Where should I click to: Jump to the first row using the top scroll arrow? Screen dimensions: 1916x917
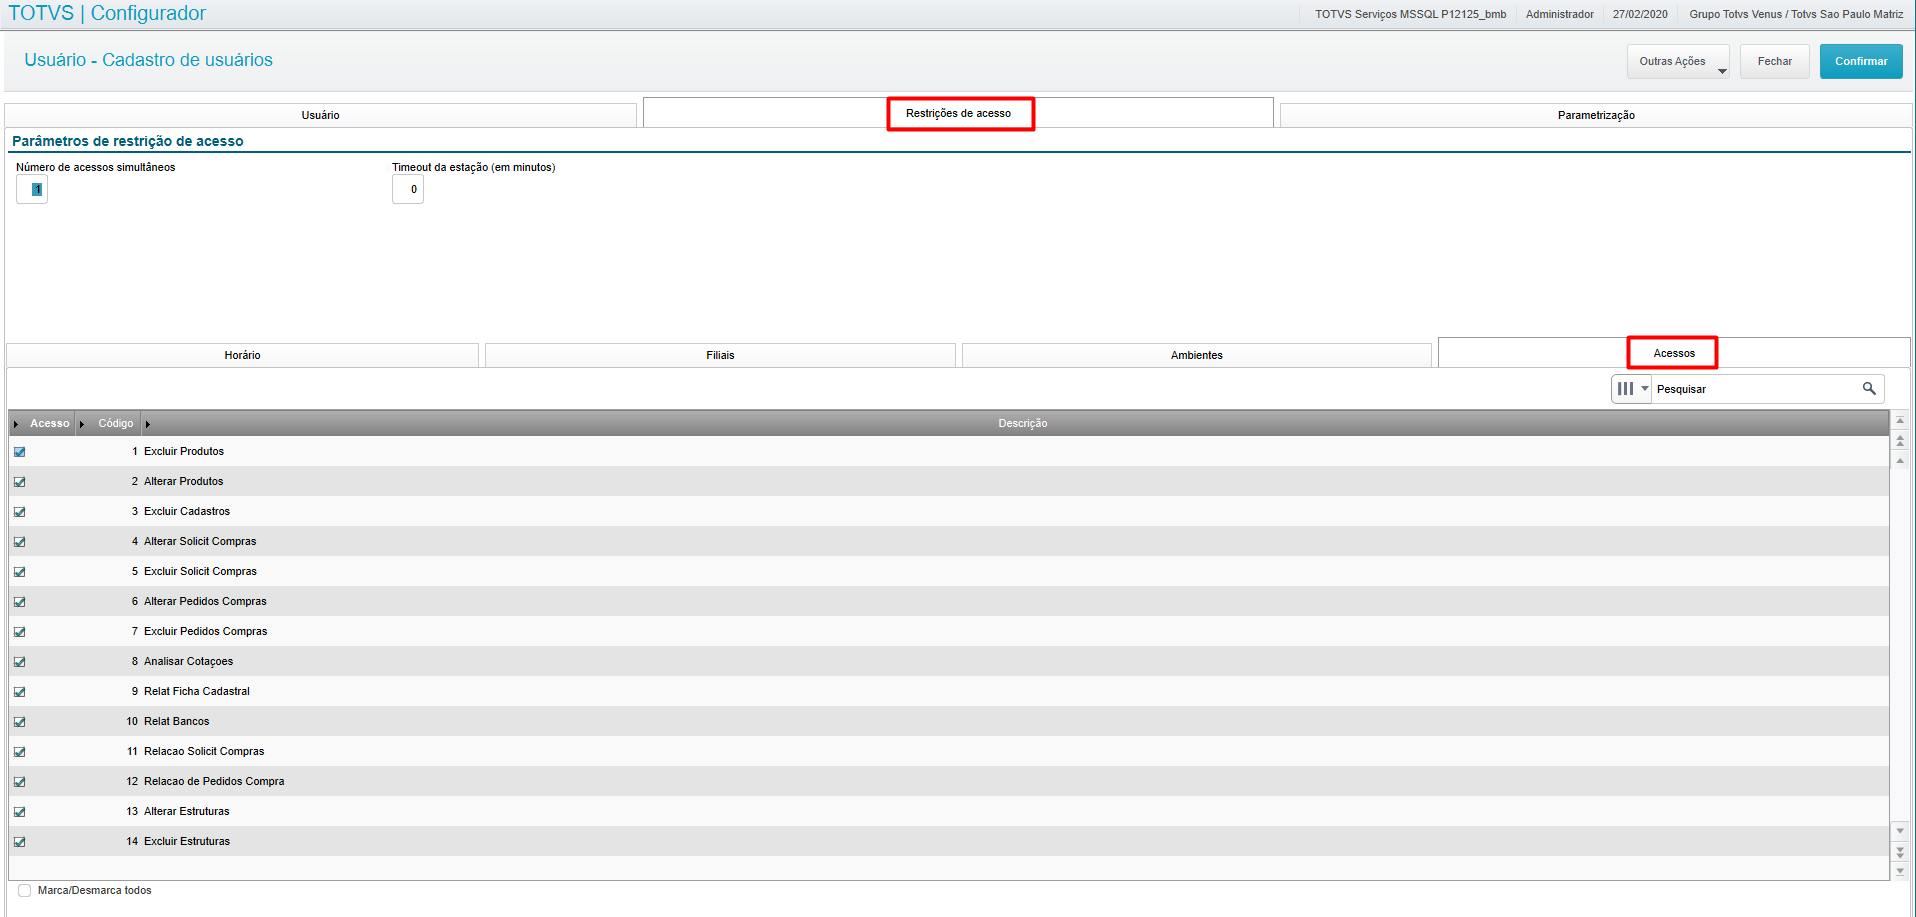pyautogui.click(x=1900, y=421)
